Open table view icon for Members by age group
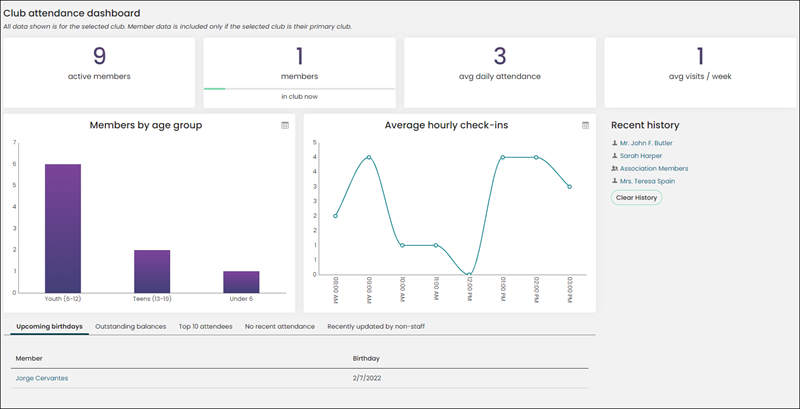Image resolution: width=800 pixels, height=409 pixels. pyautogui.click(x=285, y=125)
